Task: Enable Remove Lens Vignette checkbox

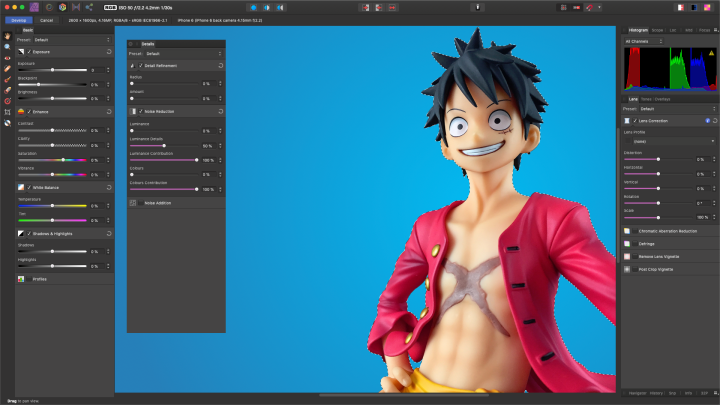Action: 635,257
